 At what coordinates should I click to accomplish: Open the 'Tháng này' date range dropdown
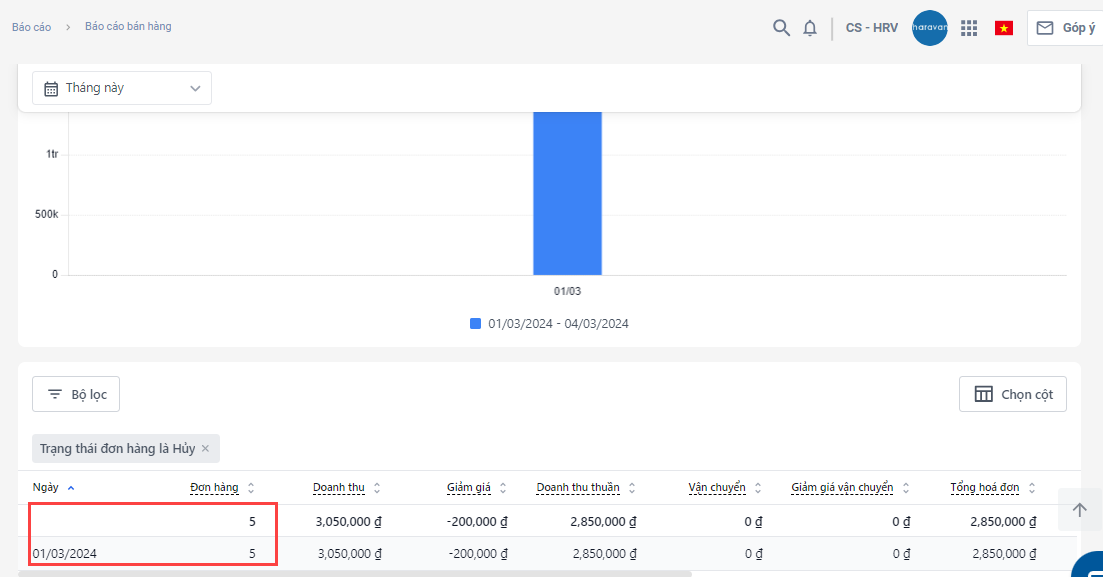(122, 88)
